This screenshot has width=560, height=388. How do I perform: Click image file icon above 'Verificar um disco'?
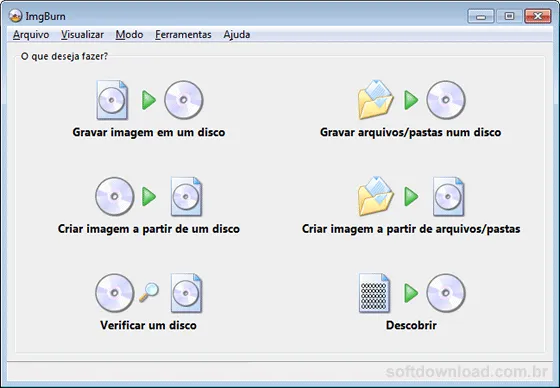pos(186,293)
